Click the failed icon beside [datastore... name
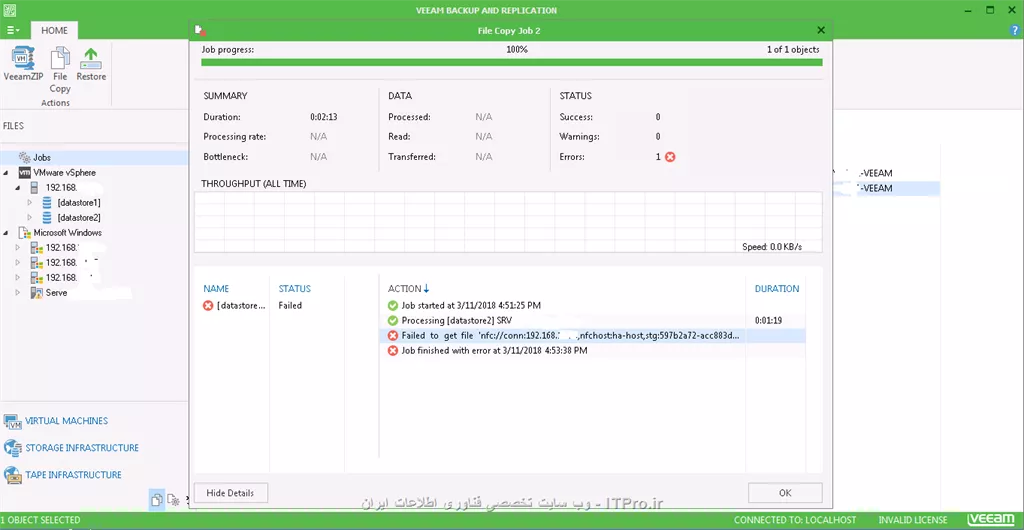1024x530 pixels. [208, 305]
